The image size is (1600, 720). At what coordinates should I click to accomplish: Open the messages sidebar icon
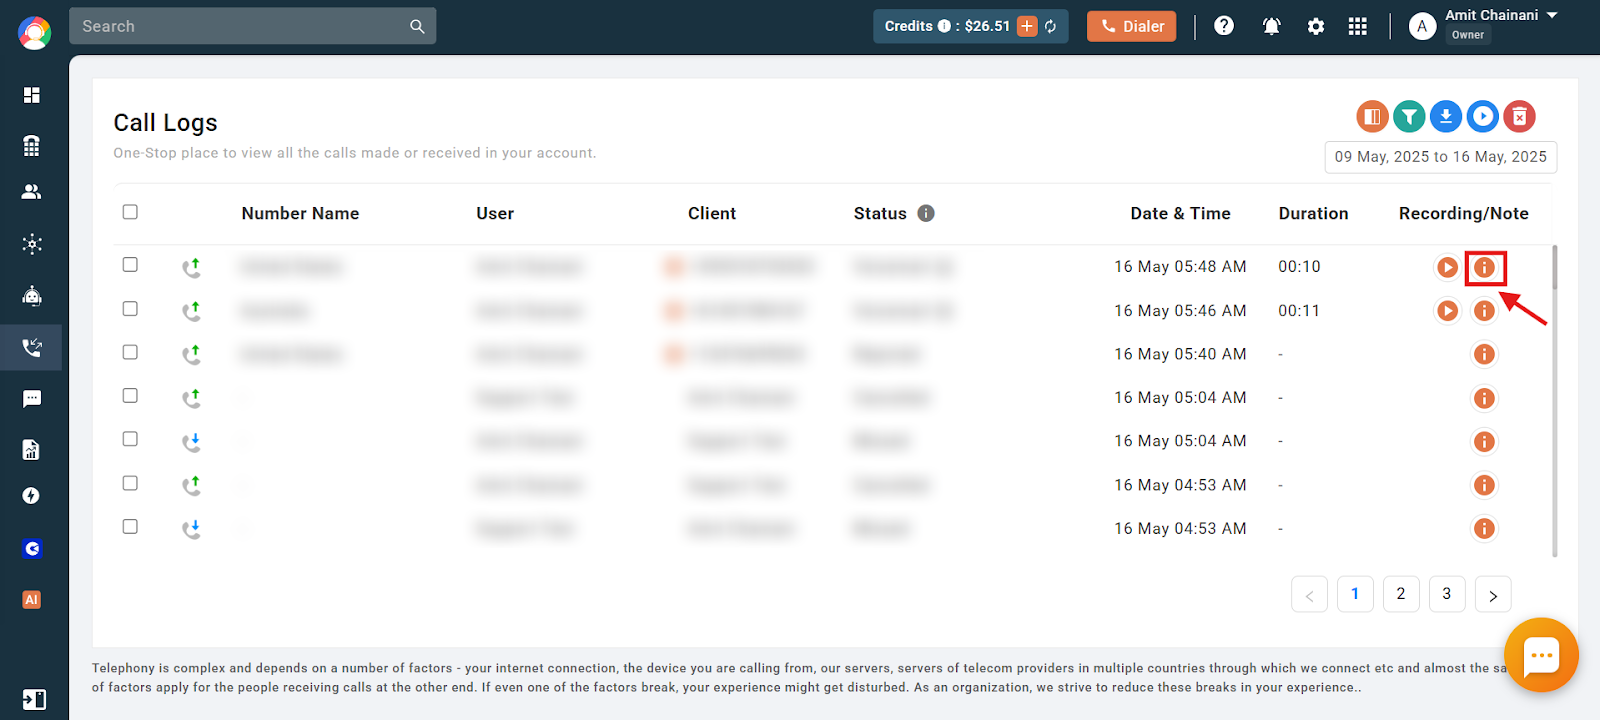(x=32, y=399)
